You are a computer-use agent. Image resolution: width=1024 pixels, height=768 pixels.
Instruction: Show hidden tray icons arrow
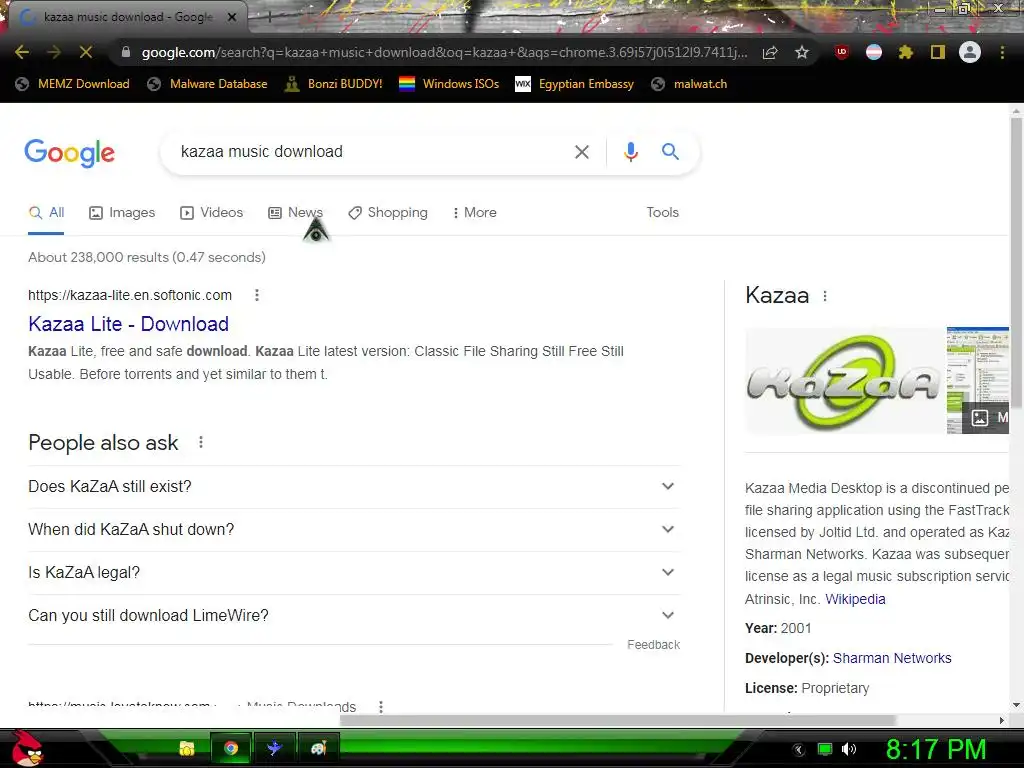click(x=798, y=750)
